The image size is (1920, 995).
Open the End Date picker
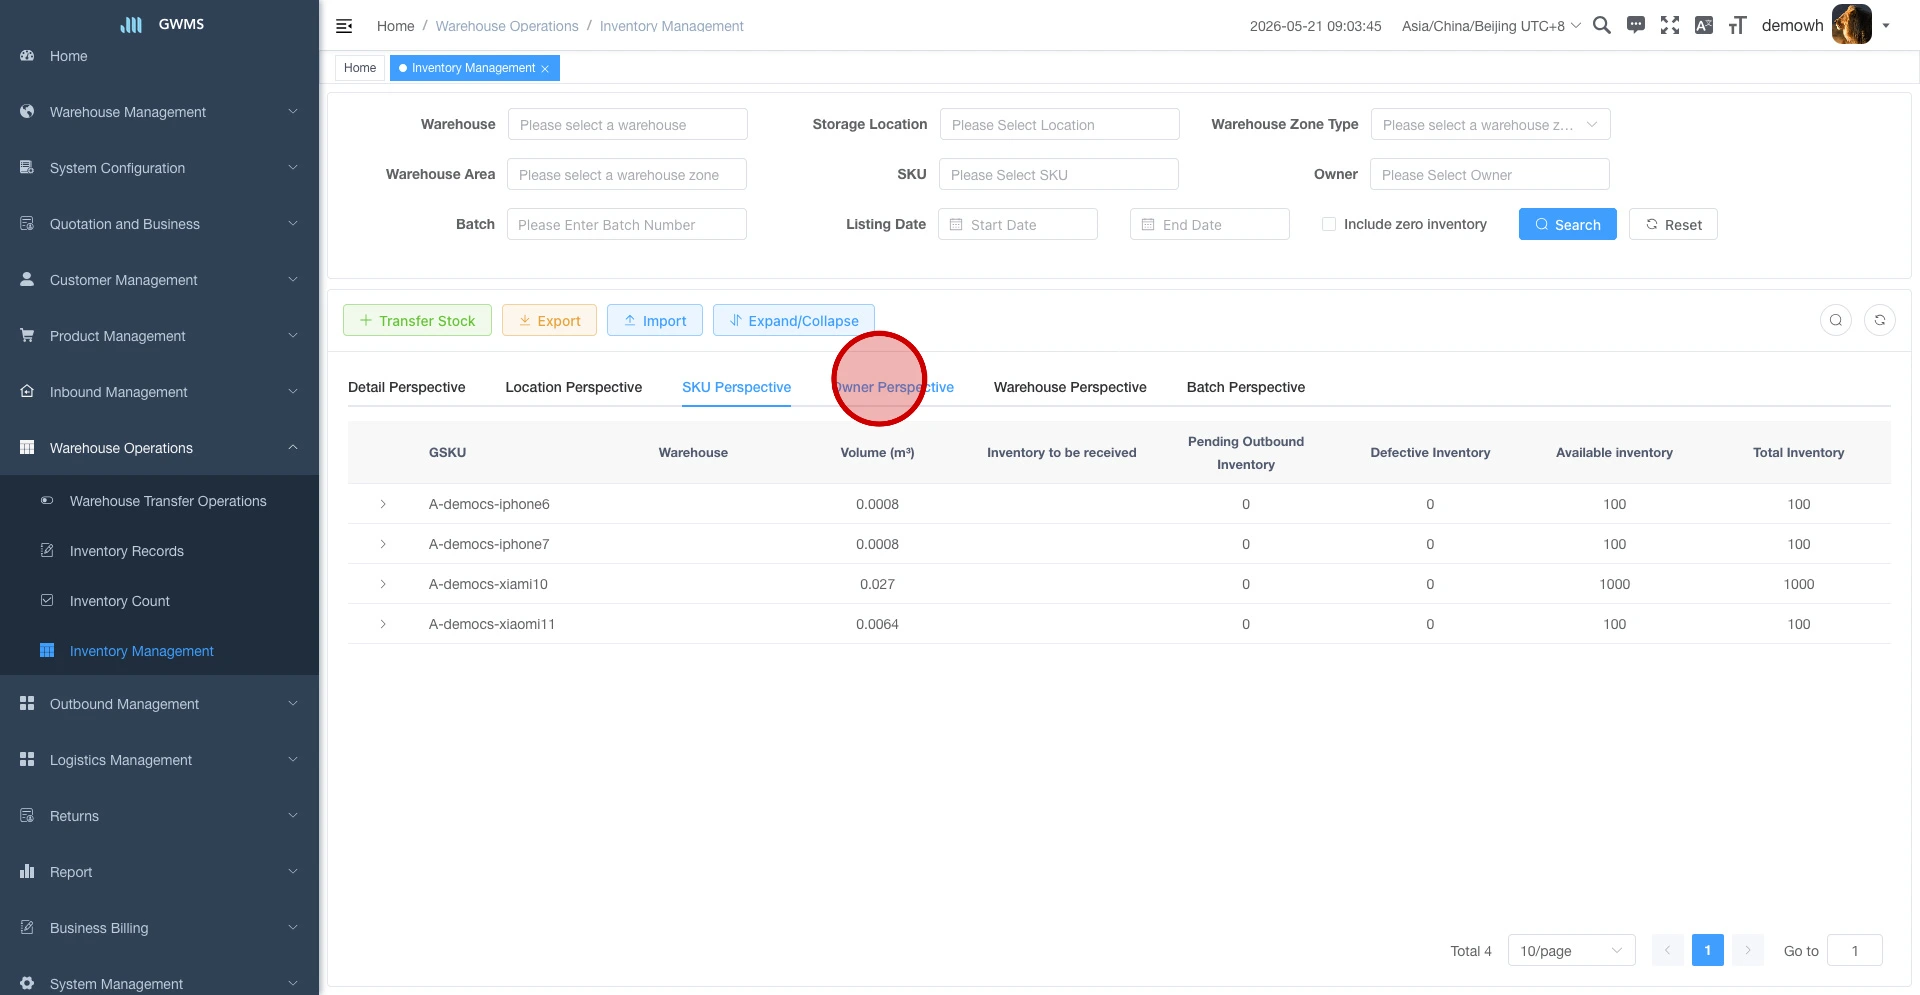pyautogui.click(x=1210, y=224)
